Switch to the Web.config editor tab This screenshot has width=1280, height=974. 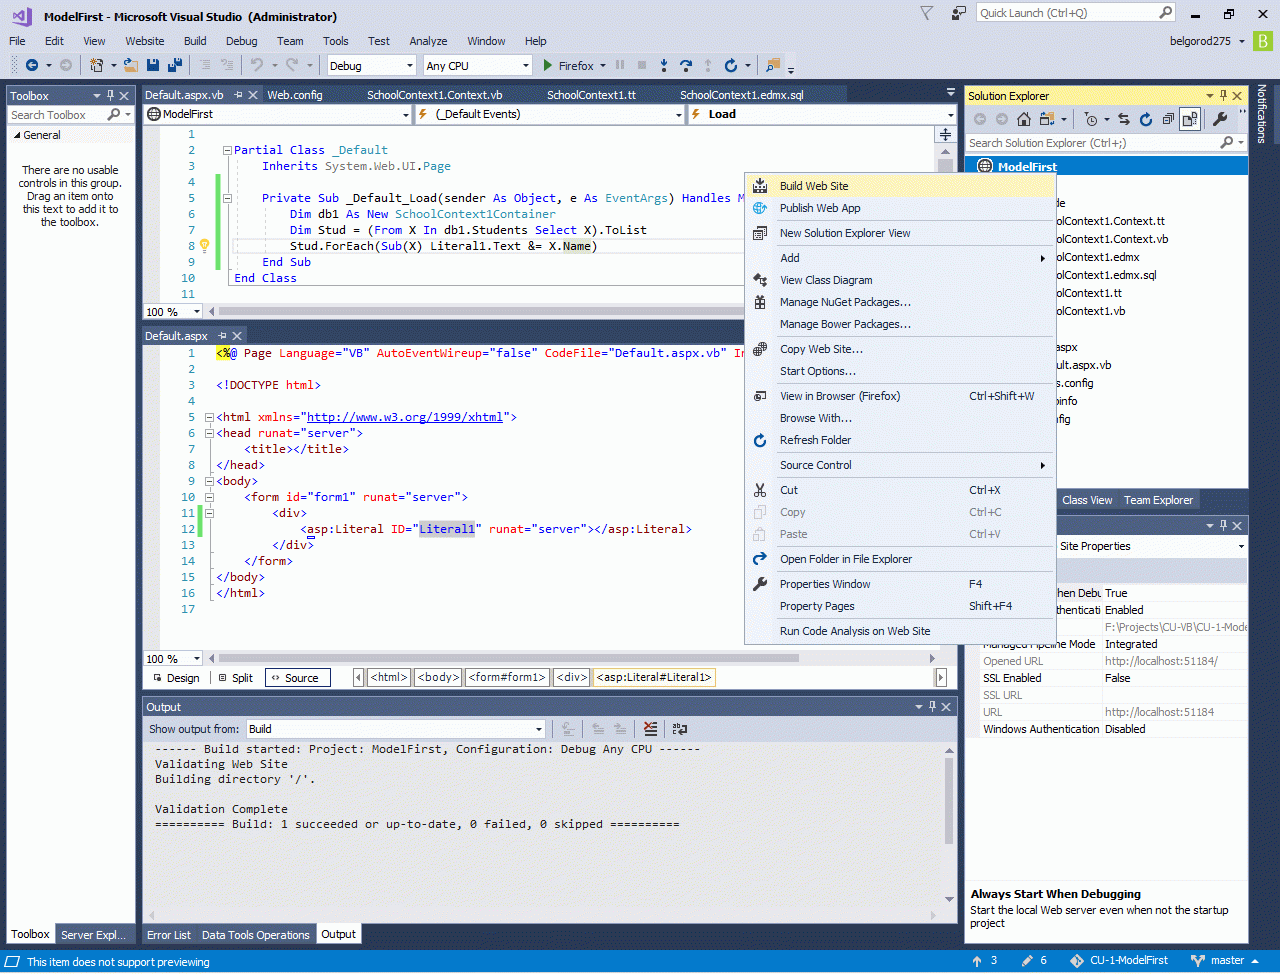pos(294,95)
